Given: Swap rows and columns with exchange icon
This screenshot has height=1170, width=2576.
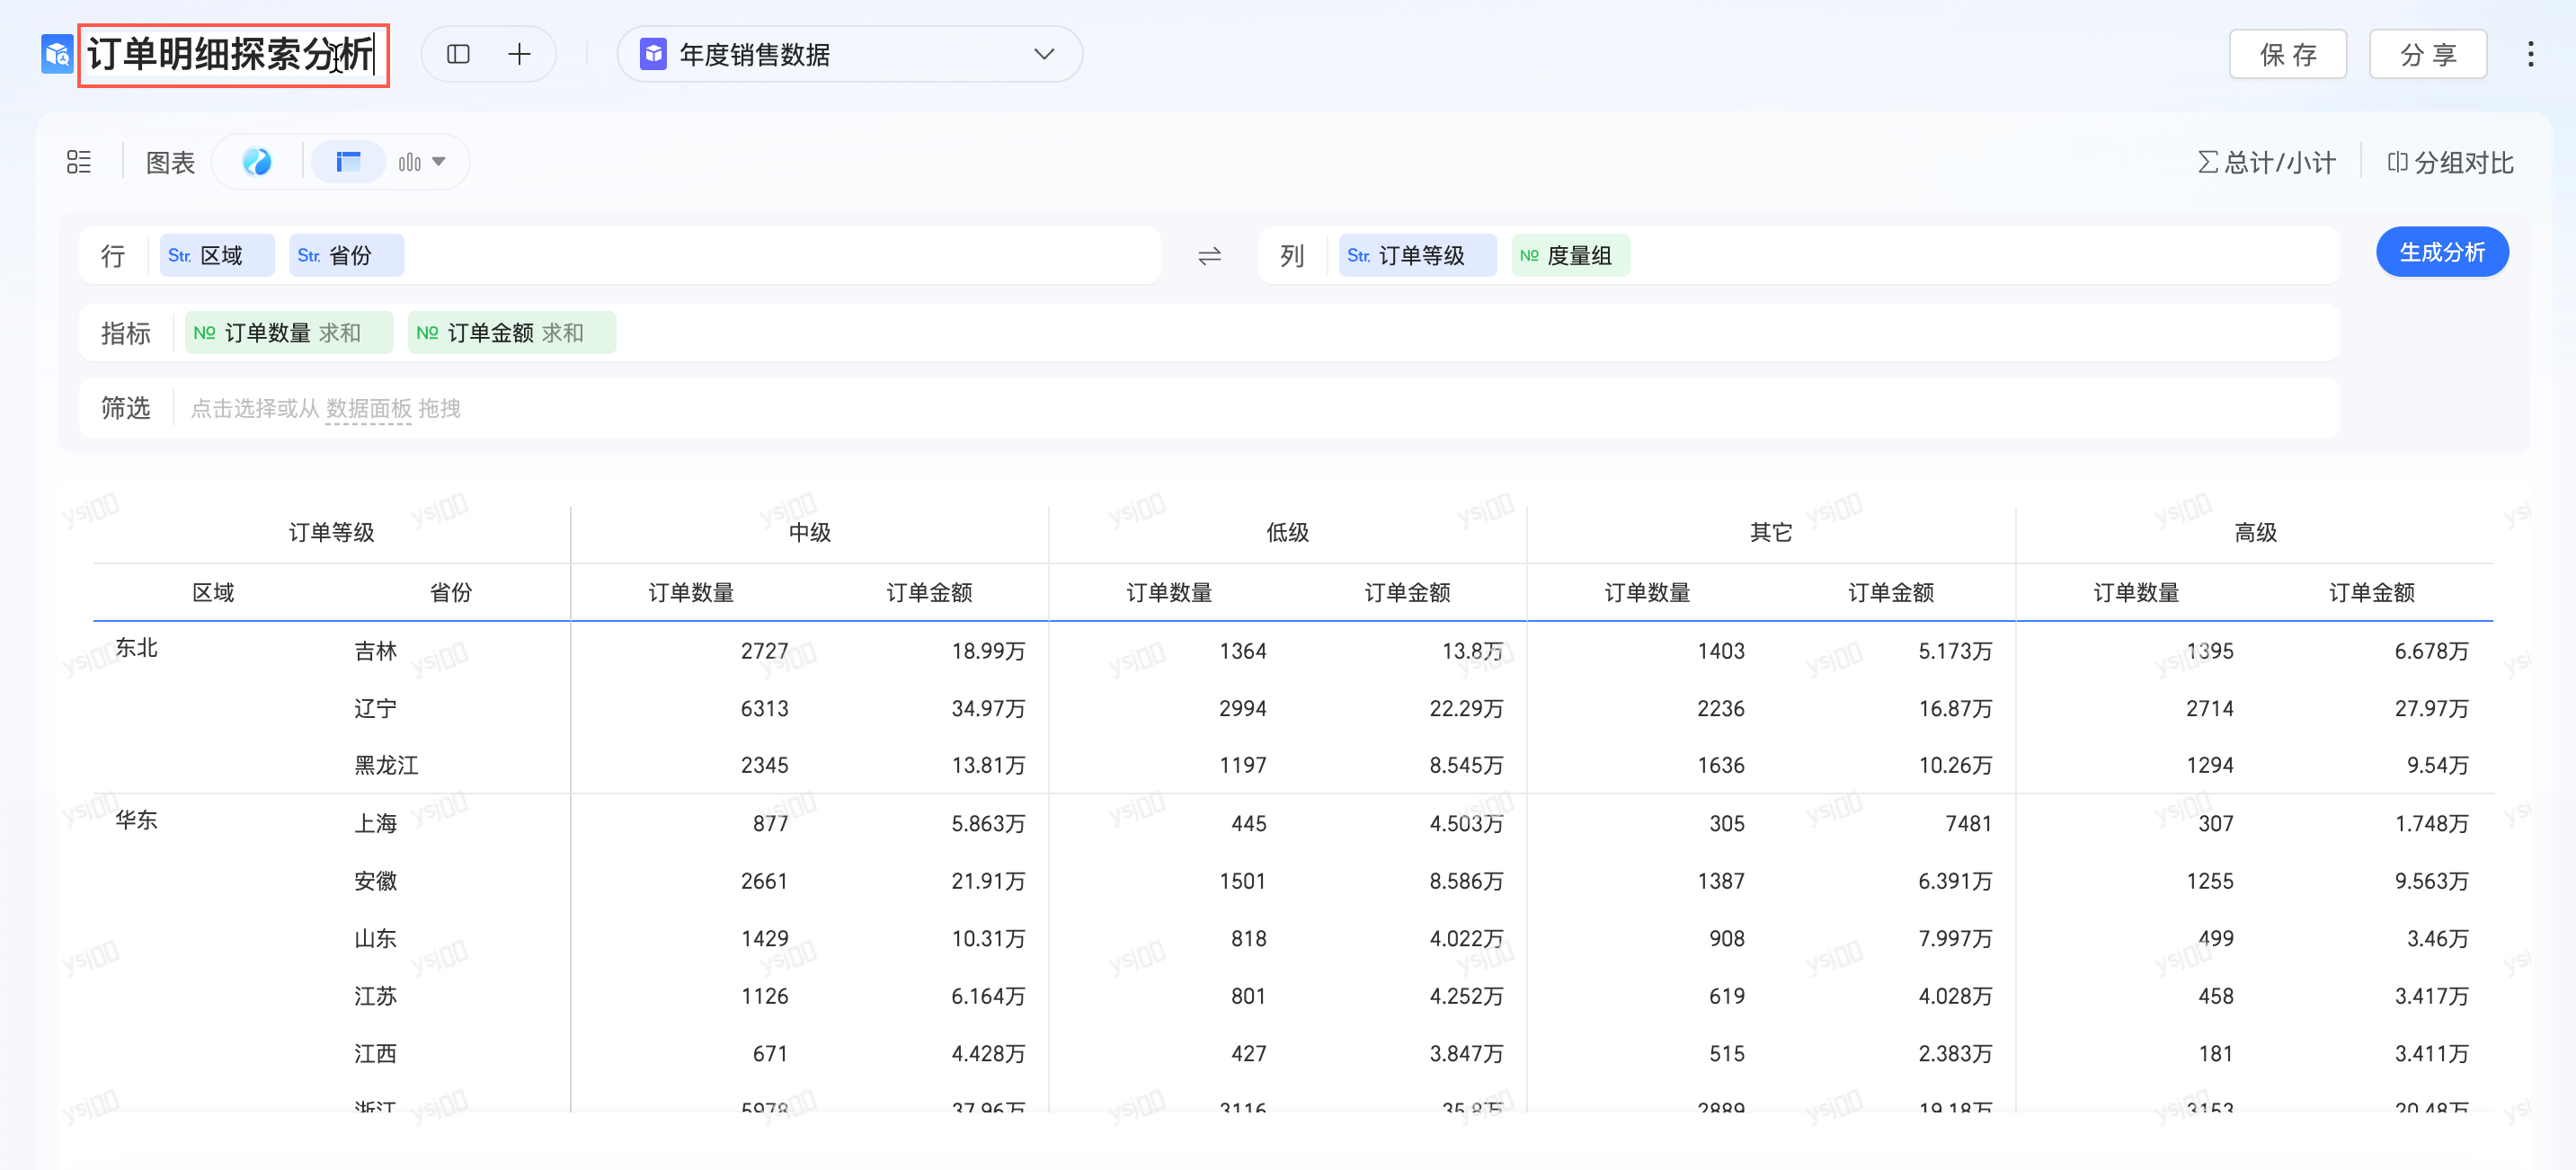Looking at the screenshot, I should click(1209, 256).
